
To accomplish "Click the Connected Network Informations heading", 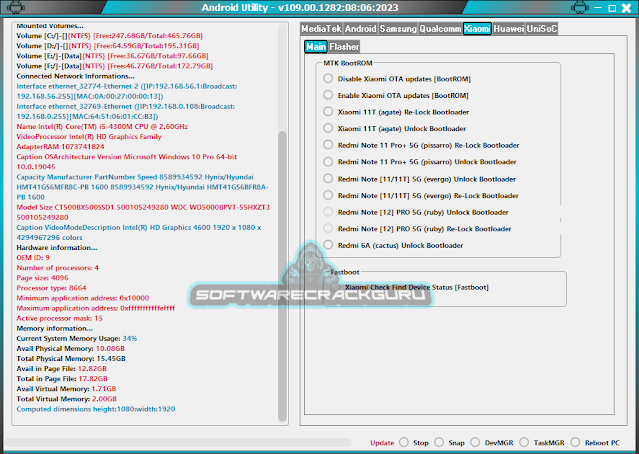I will coord(75,76).
